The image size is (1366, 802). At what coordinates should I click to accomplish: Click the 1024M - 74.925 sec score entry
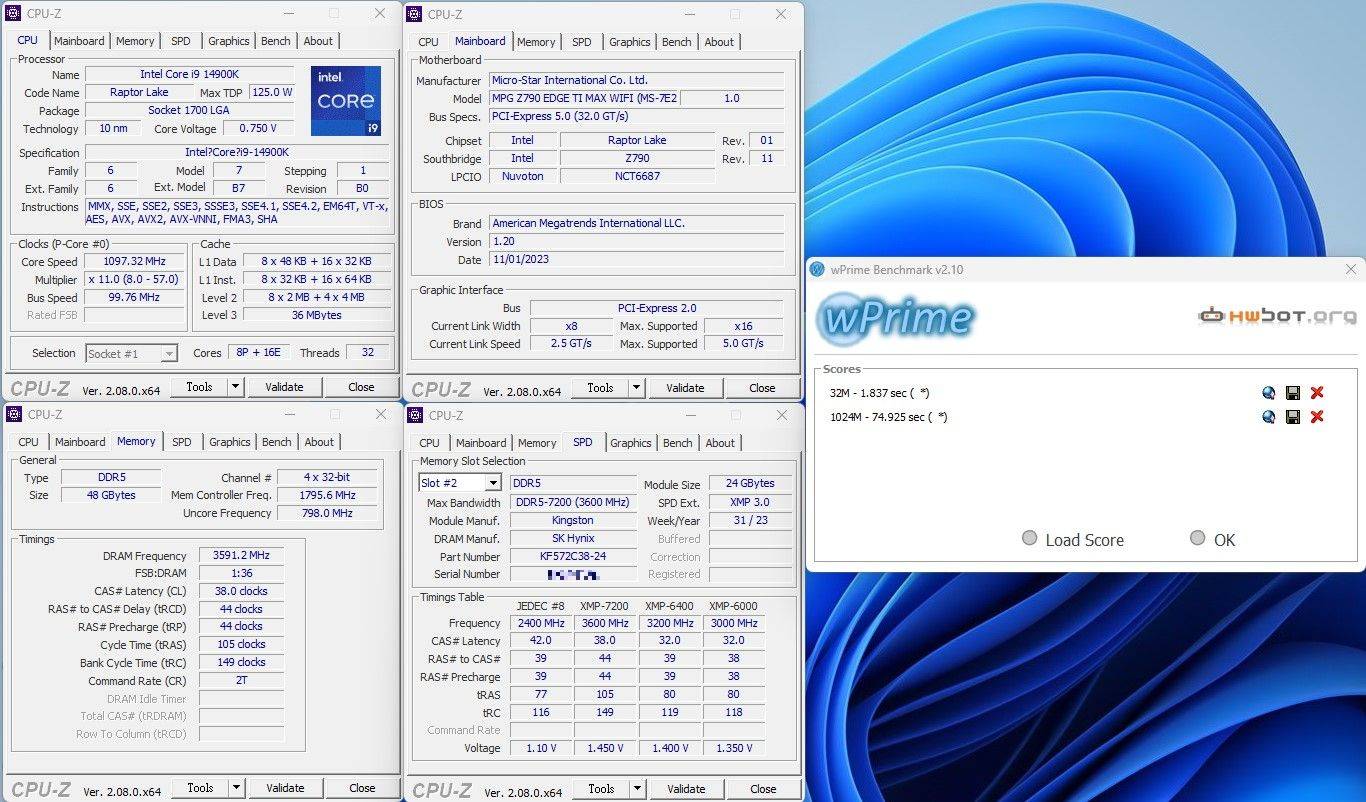888,417
